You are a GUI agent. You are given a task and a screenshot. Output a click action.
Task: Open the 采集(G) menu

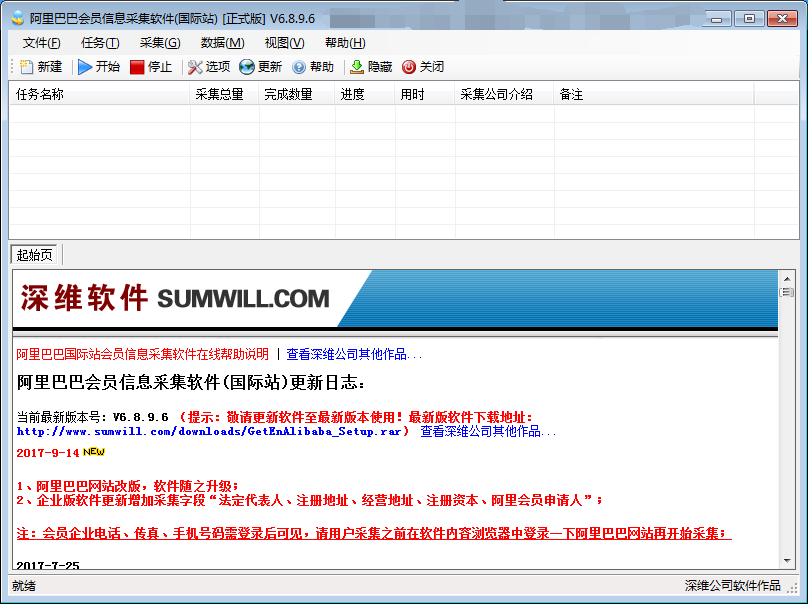[160, 43]
